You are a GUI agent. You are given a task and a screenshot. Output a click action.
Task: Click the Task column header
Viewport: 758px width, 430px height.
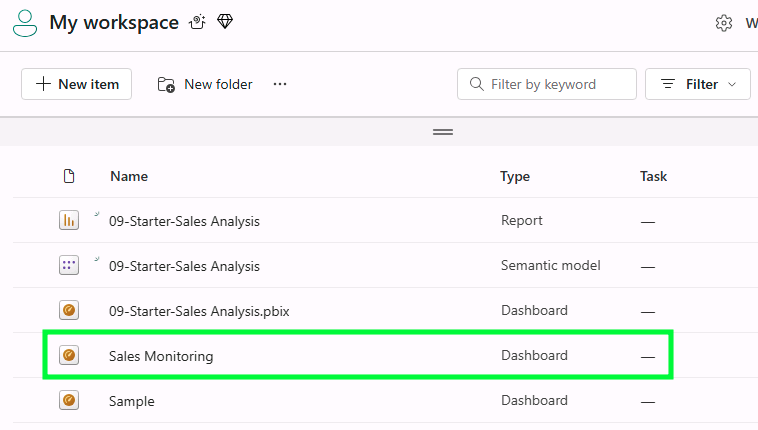[653, 176]
